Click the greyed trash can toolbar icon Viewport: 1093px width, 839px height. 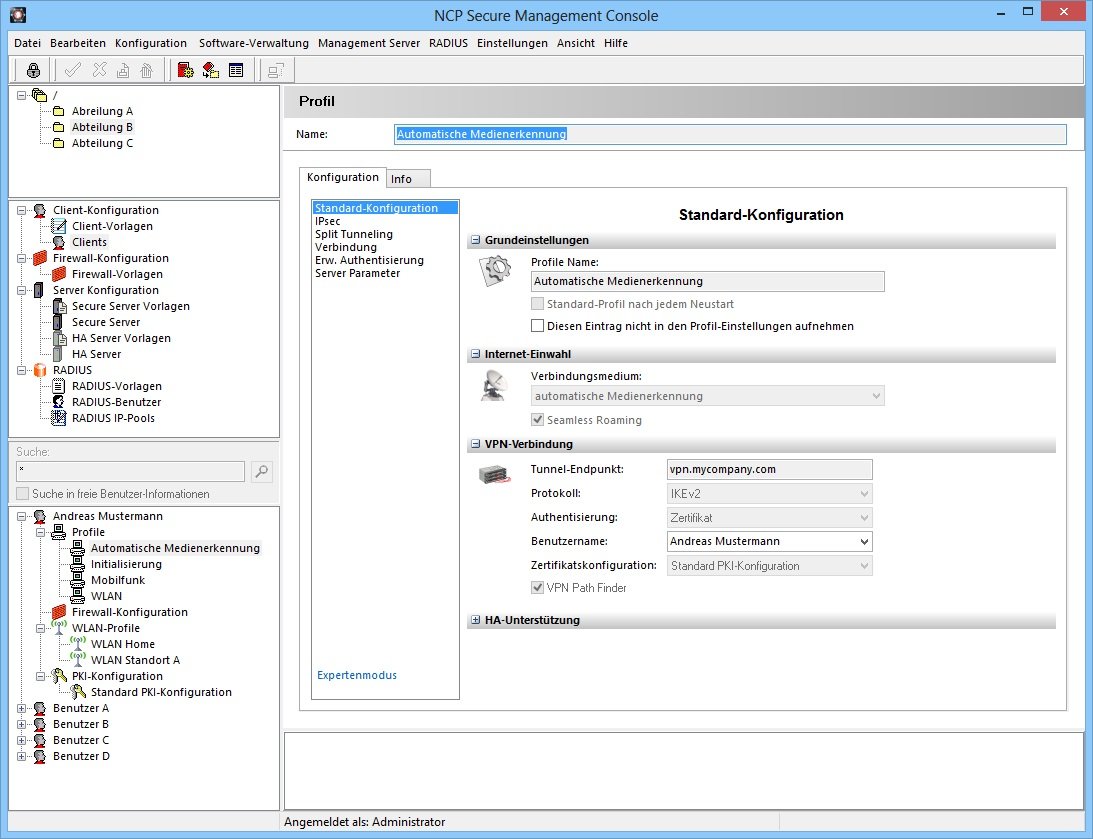(x=146, y=70)
